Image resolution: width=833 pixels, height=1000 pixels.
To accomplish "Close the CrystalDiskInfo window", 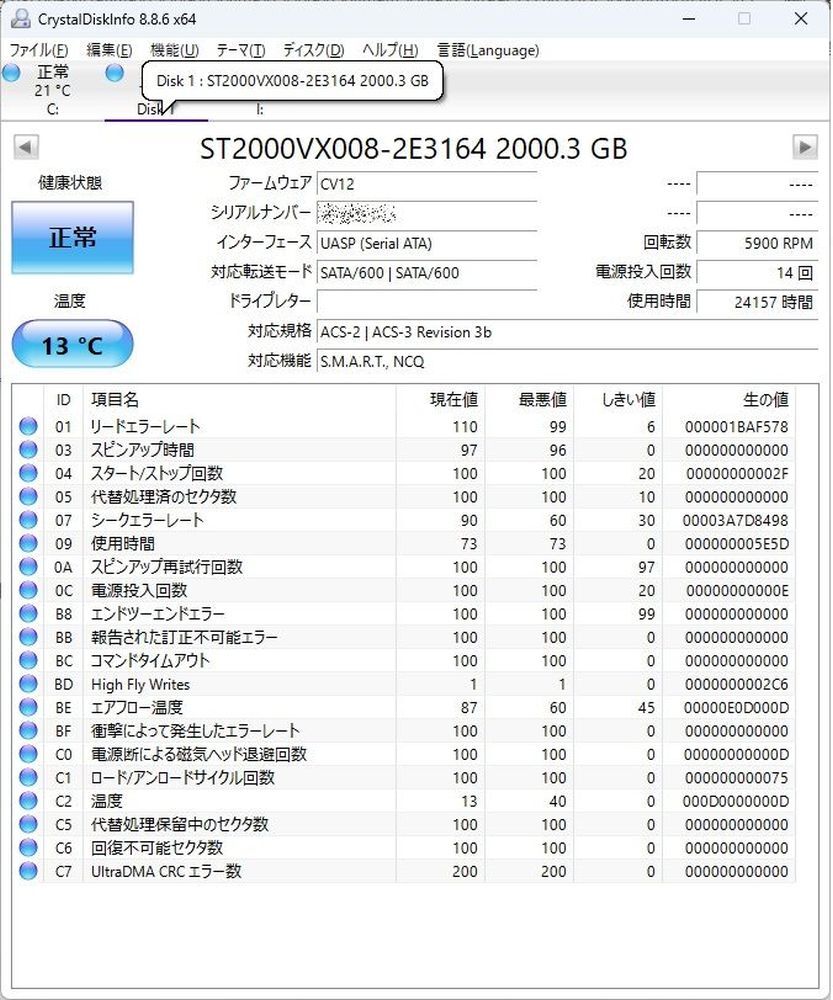I will [801, 18].
